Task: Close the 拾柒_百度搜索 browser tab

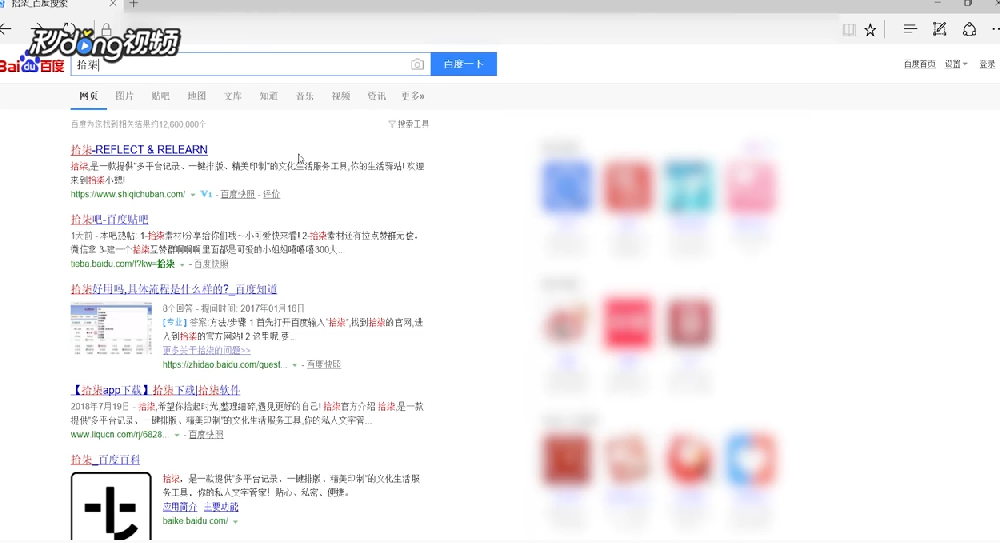Action: click(x=113, y=3)
